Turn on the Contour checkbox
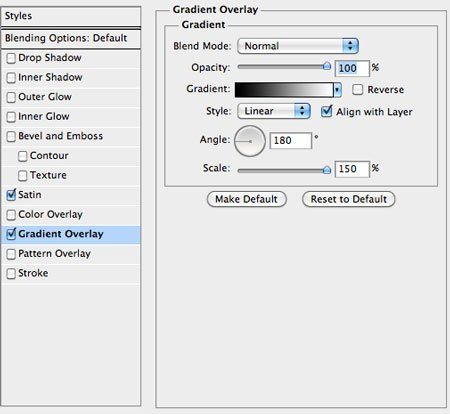Screen dimensions: 450x414 click(x=23, y=156)
